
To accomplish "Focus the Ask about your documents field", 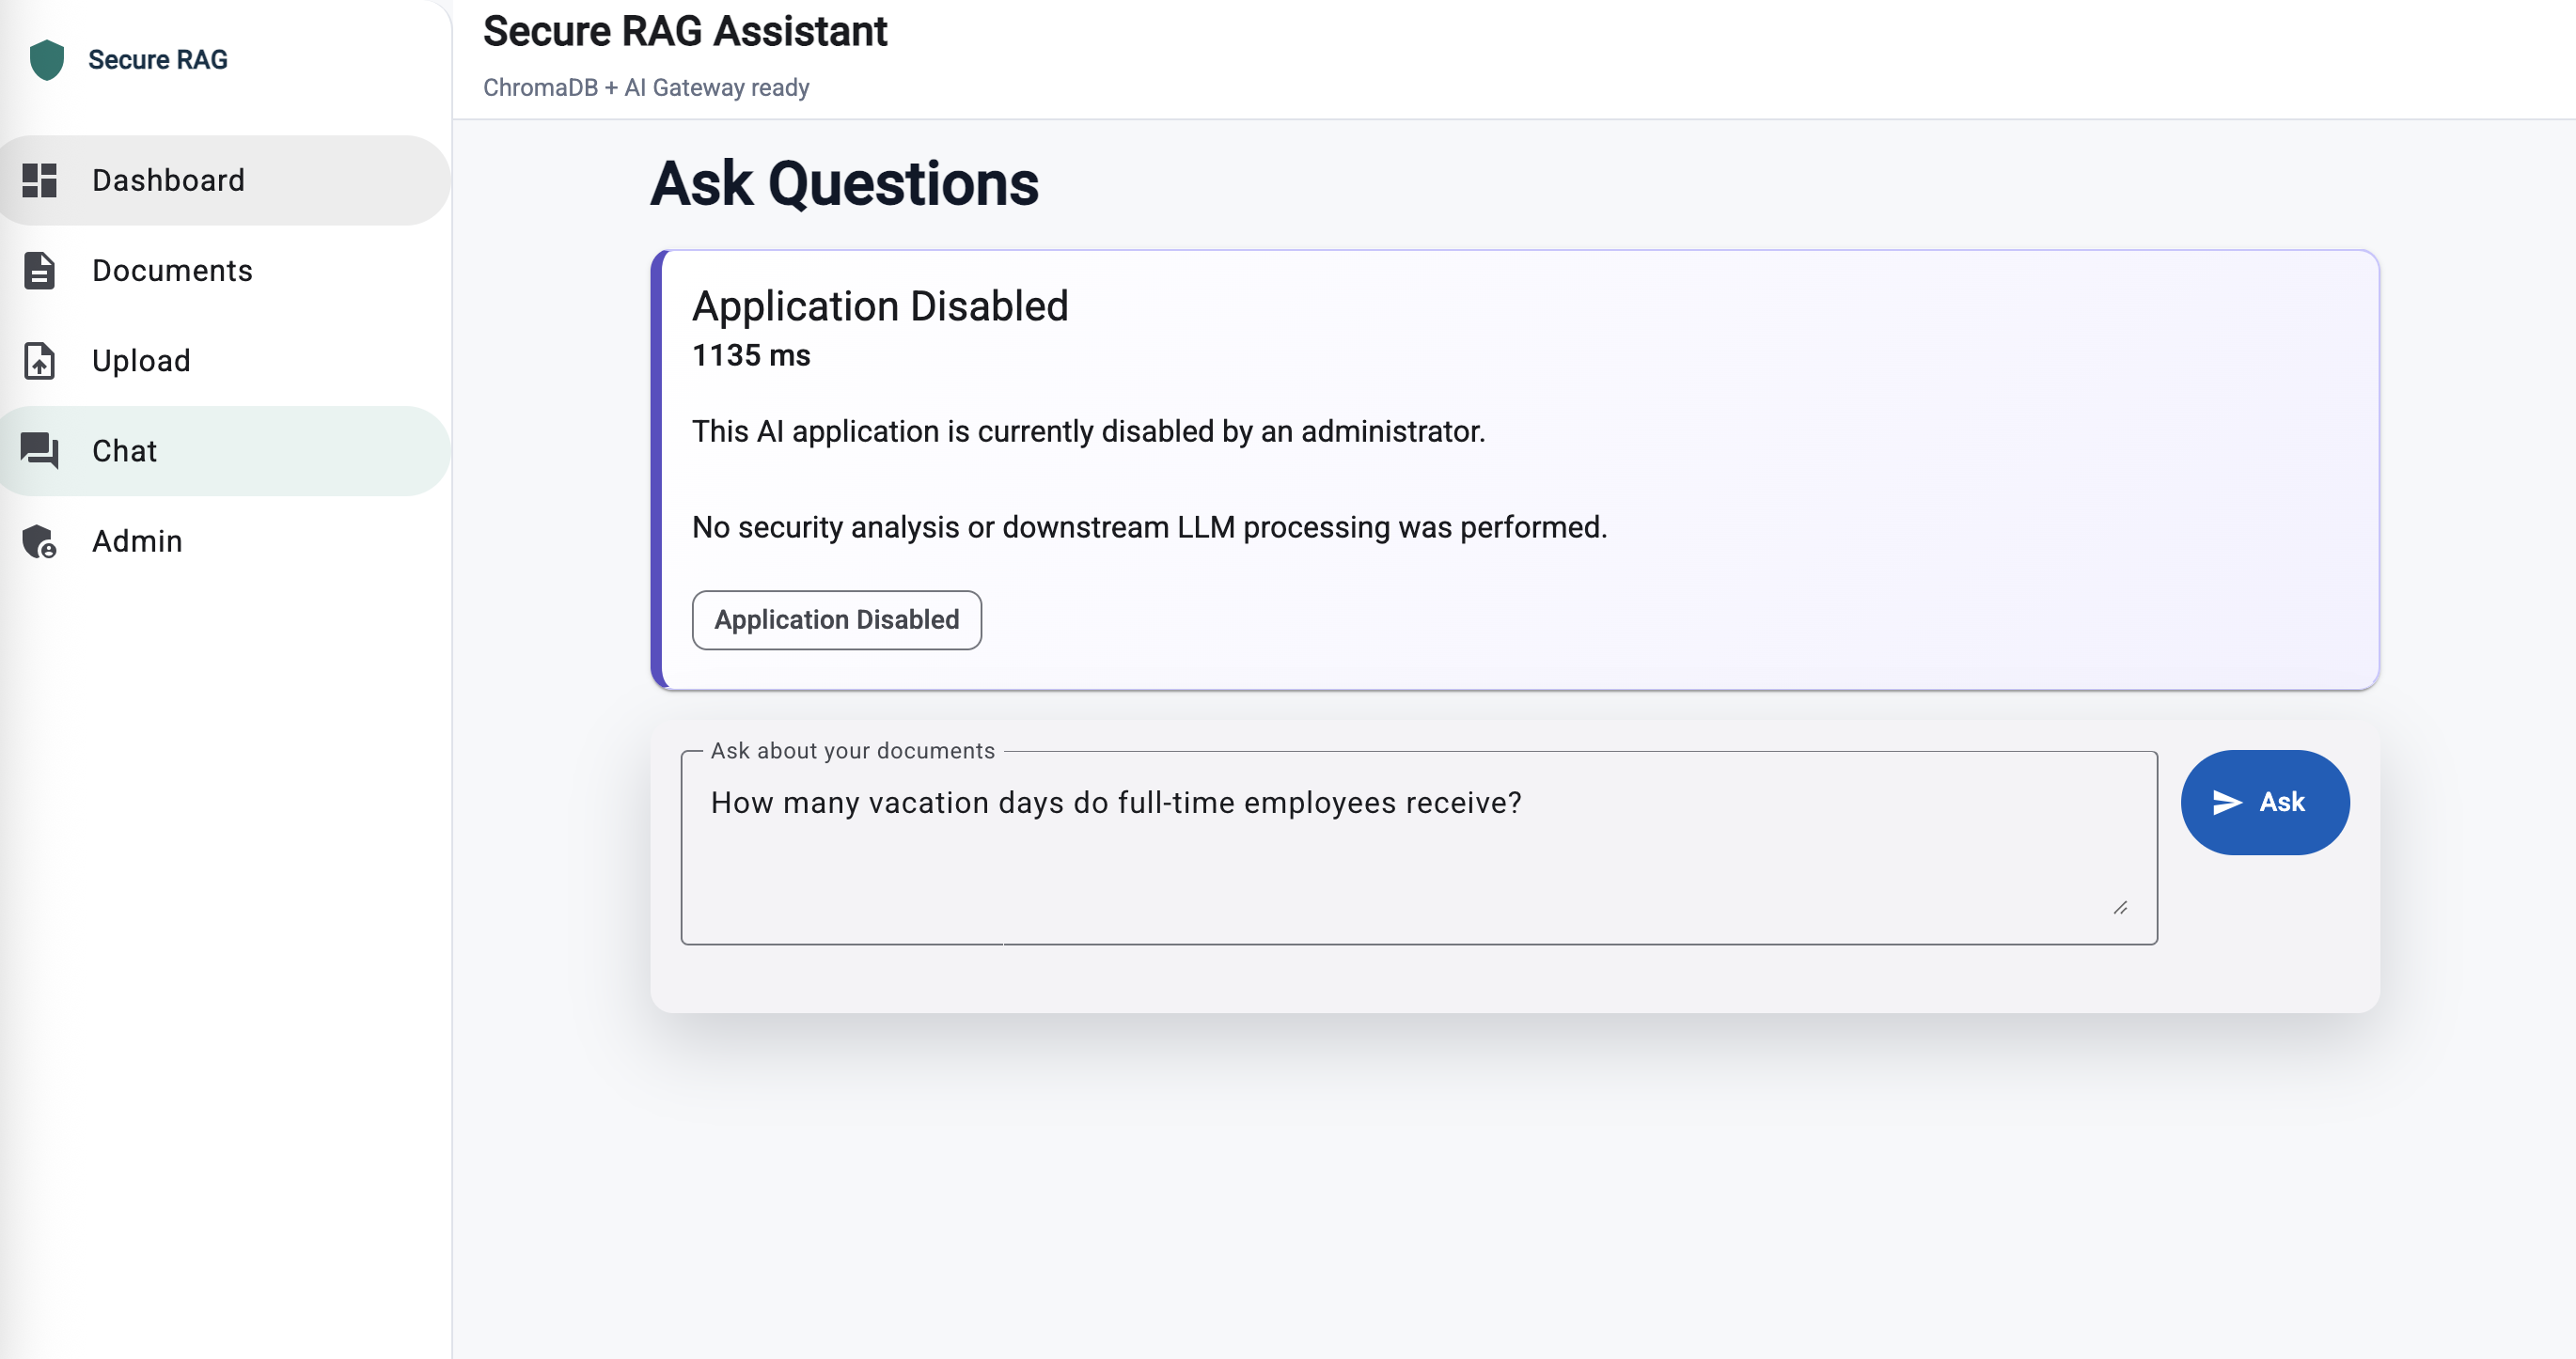I will coord(1418,848).
